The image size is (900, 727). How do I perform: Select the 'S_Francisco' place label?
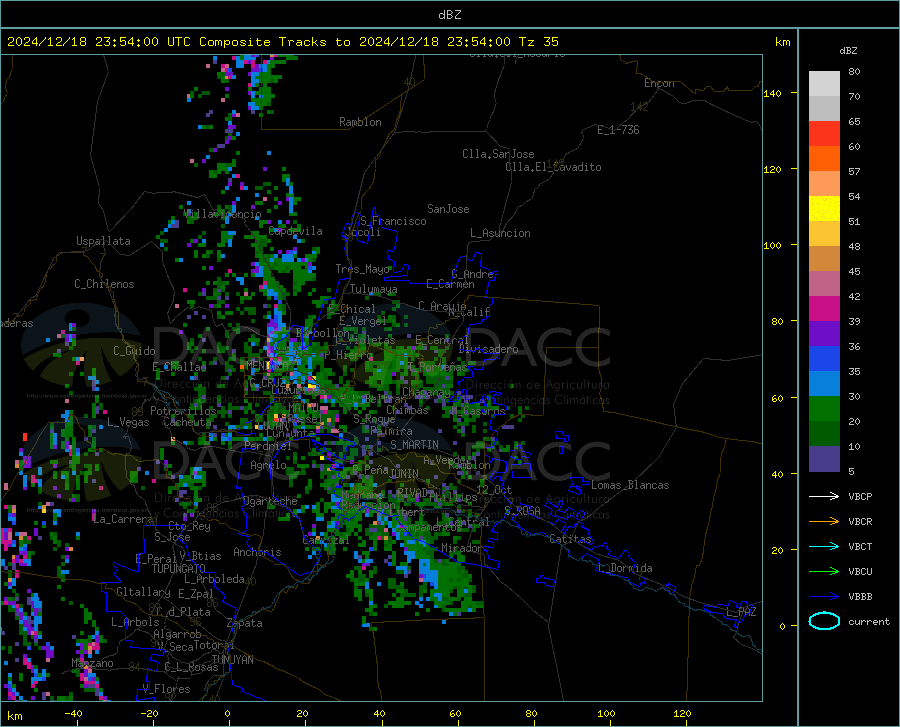click(393, 221)
